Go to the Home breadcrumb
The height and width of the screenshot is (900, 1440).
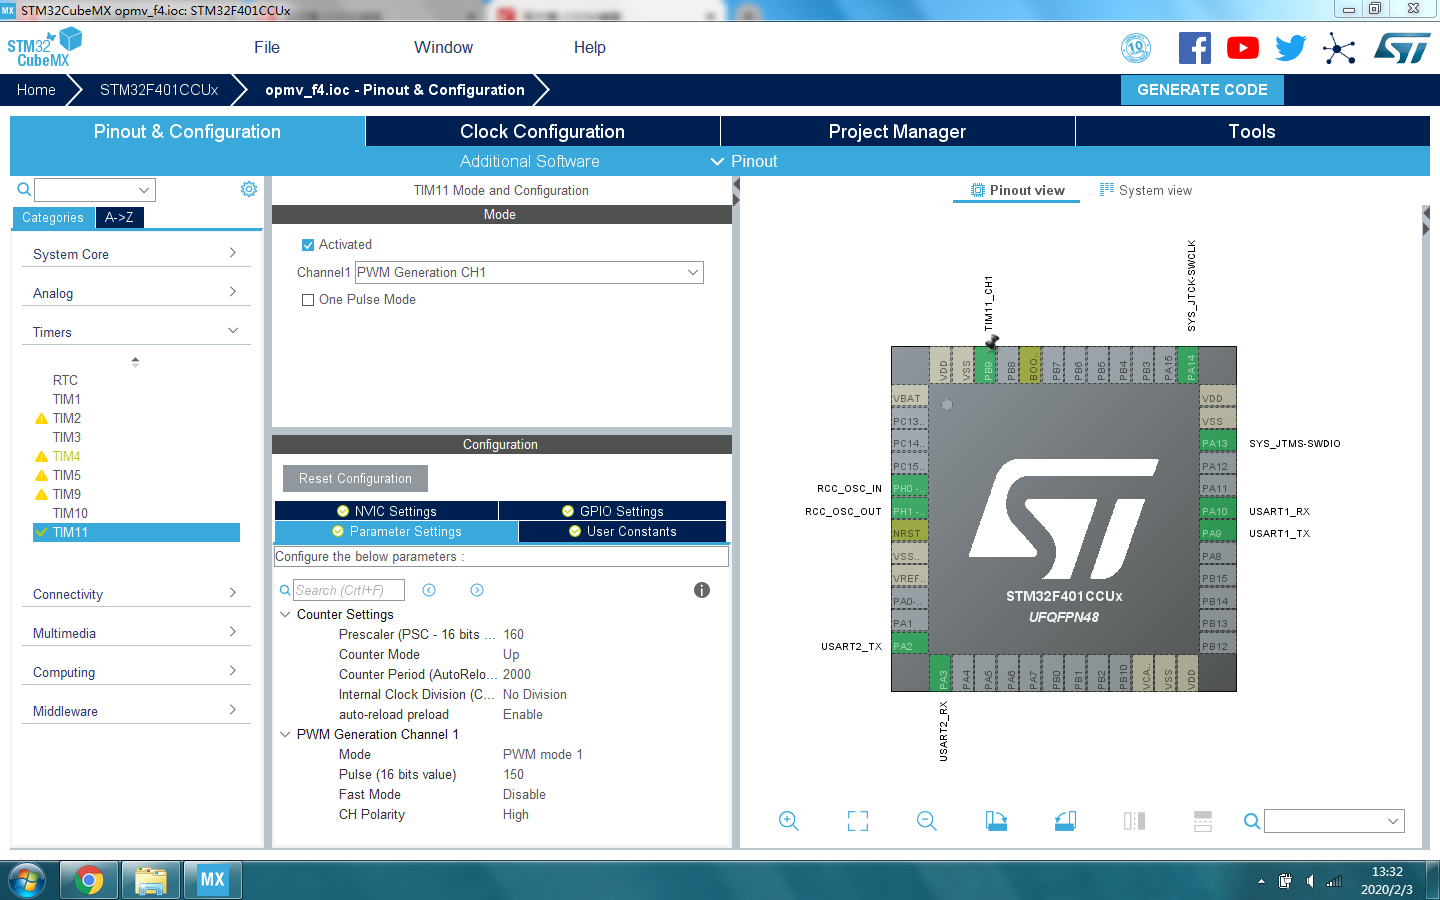[36, 90]
